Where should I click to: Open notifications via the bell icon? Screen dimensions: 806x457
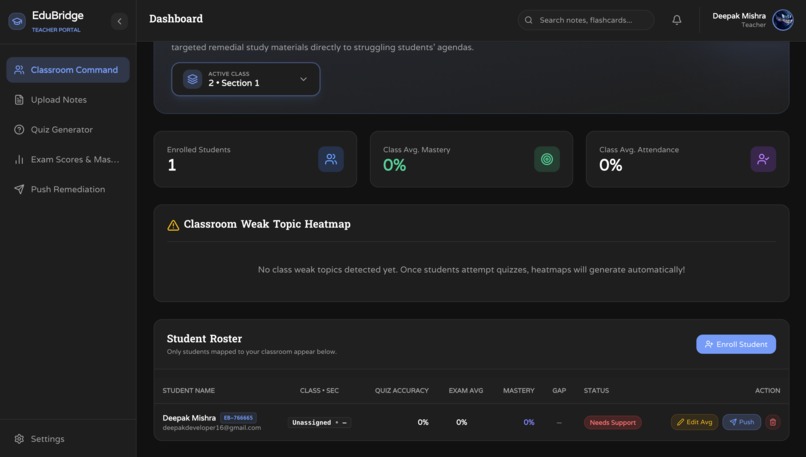(677, 20)
